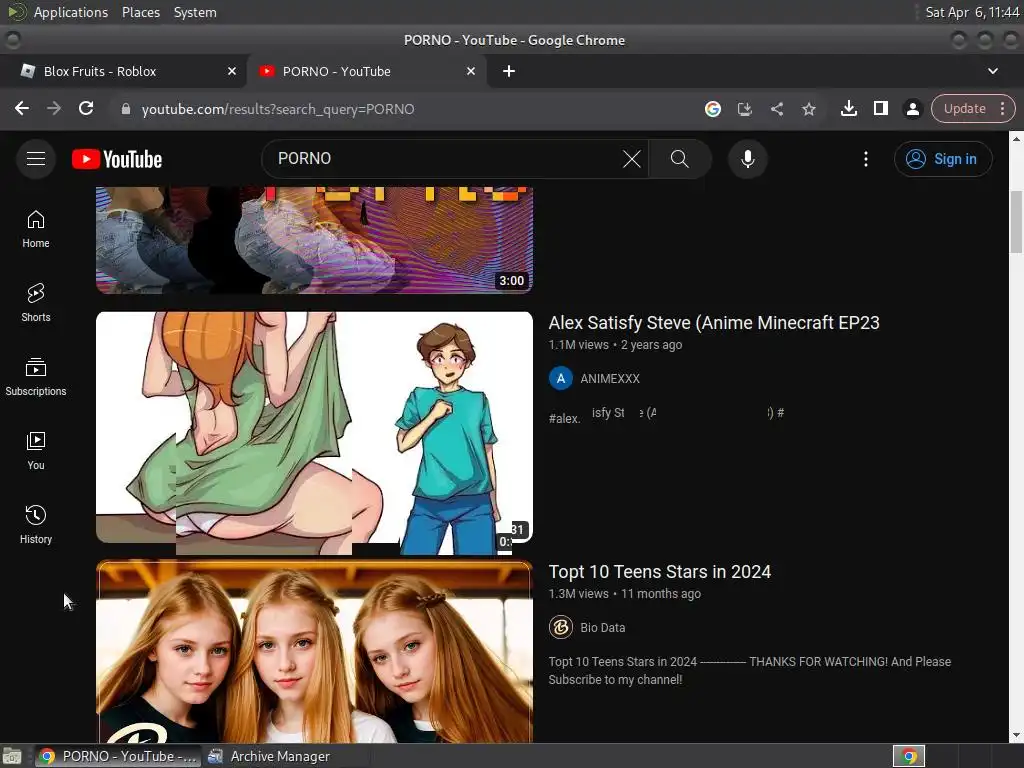Image resolution: width=1024 pixels, height=768 pixels.
Task: Open the Bio Data channel link
Action: 602,628
